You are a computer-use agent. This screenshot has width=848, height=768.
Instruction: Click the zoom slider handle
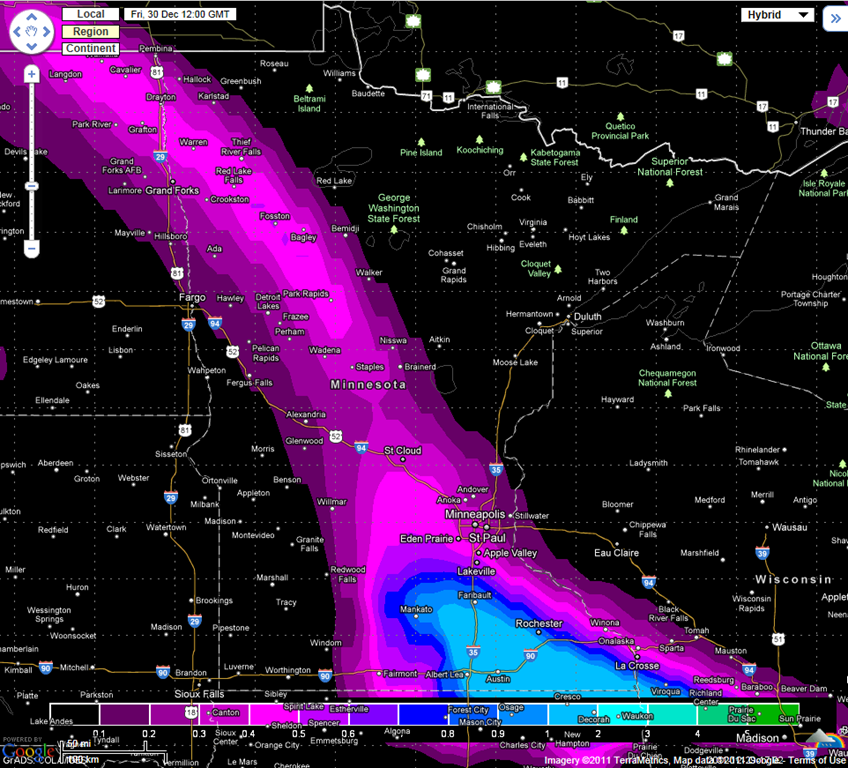click(x=31, y=186)
